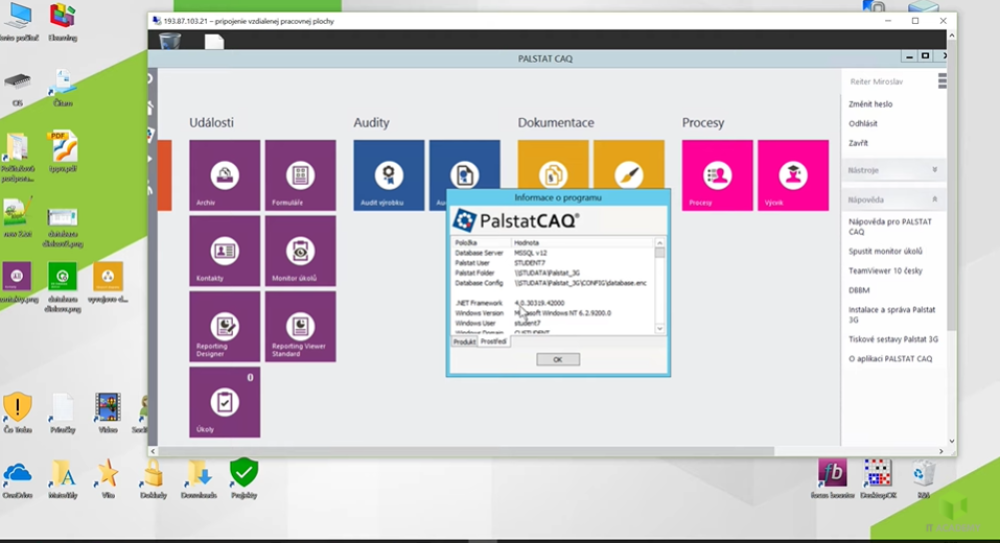Open Reporting Viewer Standard tile

pyautogui.click(x=300, y=326)
